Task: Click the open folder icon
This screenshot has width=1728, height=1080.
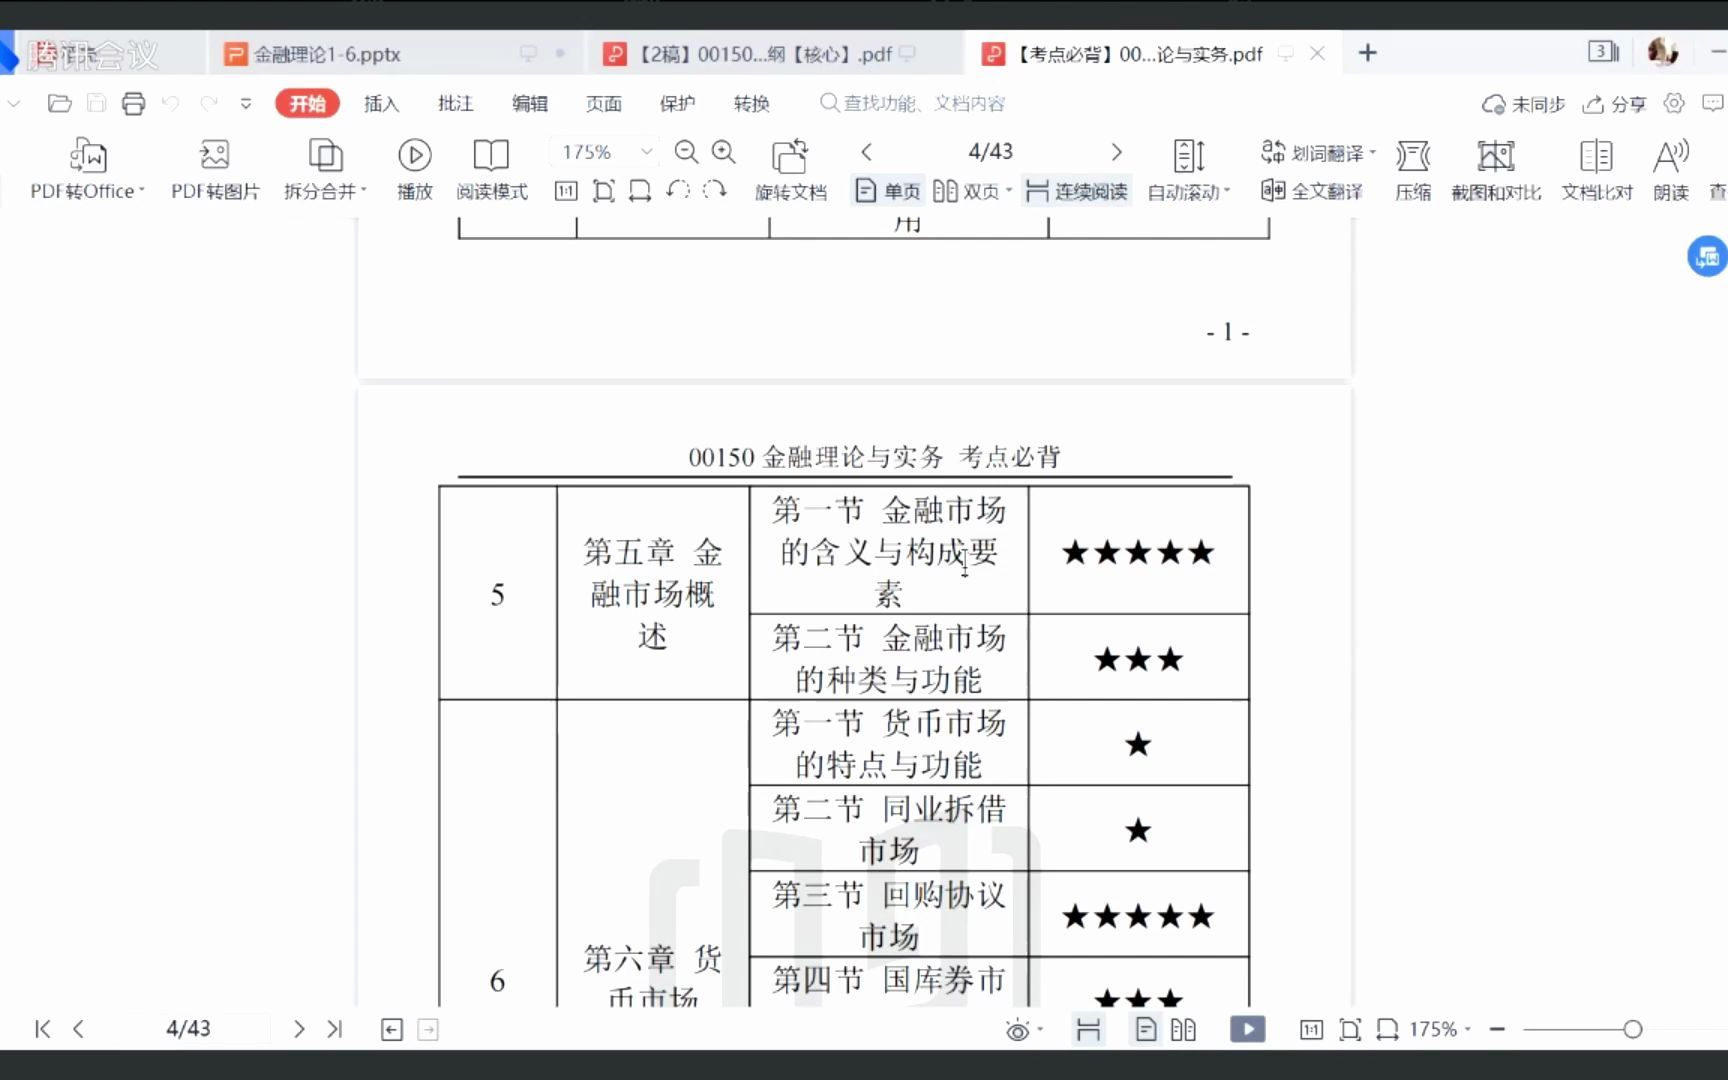Action: coord(59,103)
